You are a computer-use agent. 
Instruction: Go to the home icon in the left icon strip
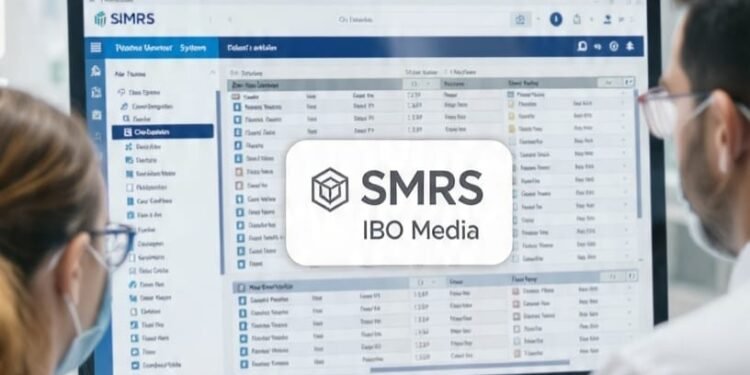pyautogui.click(x=96, y=71)
